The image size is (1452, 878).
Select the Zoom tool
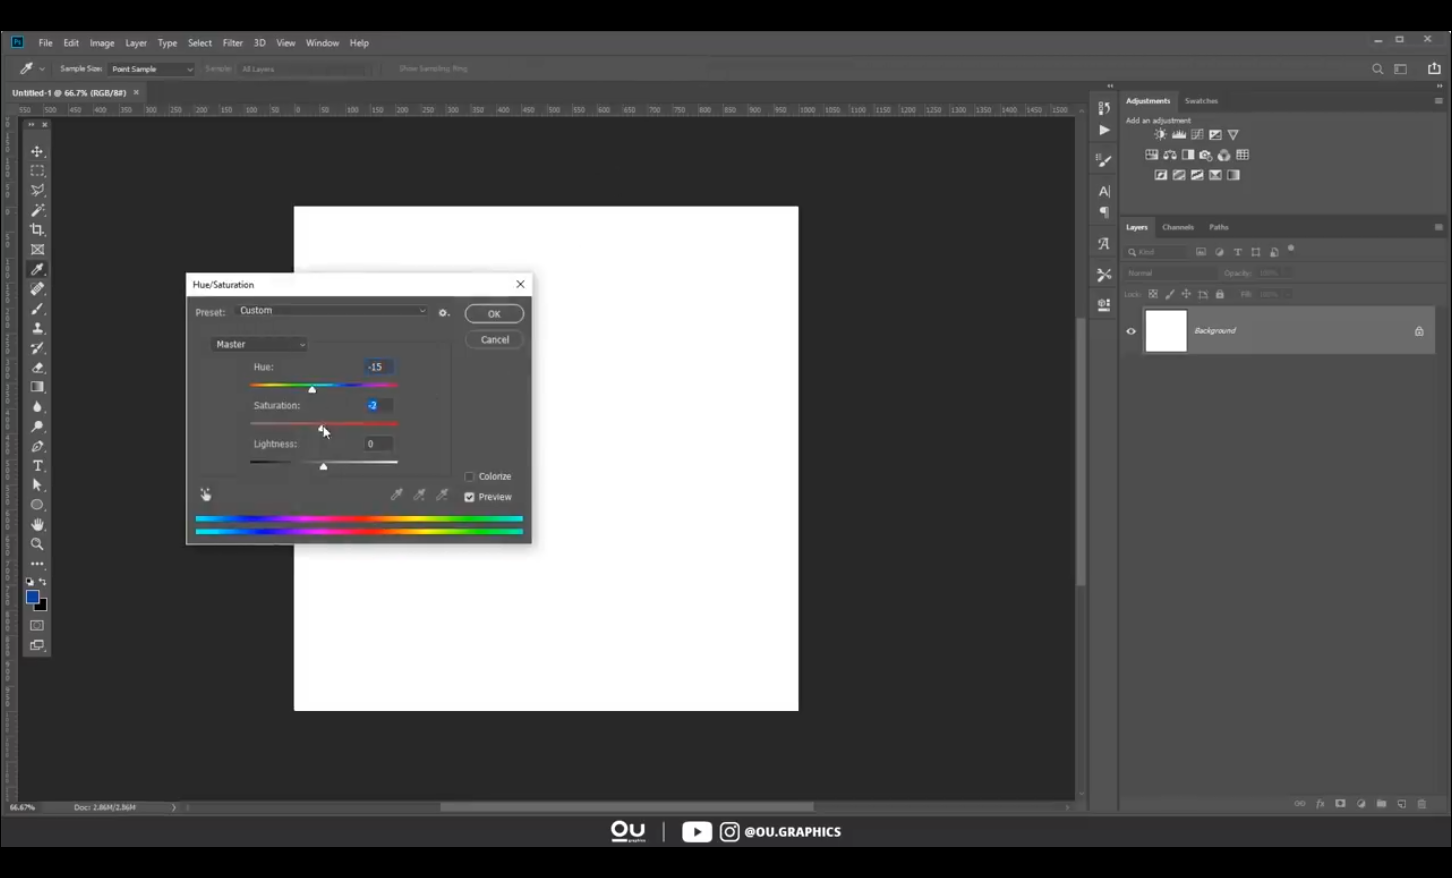click(37, 544)
